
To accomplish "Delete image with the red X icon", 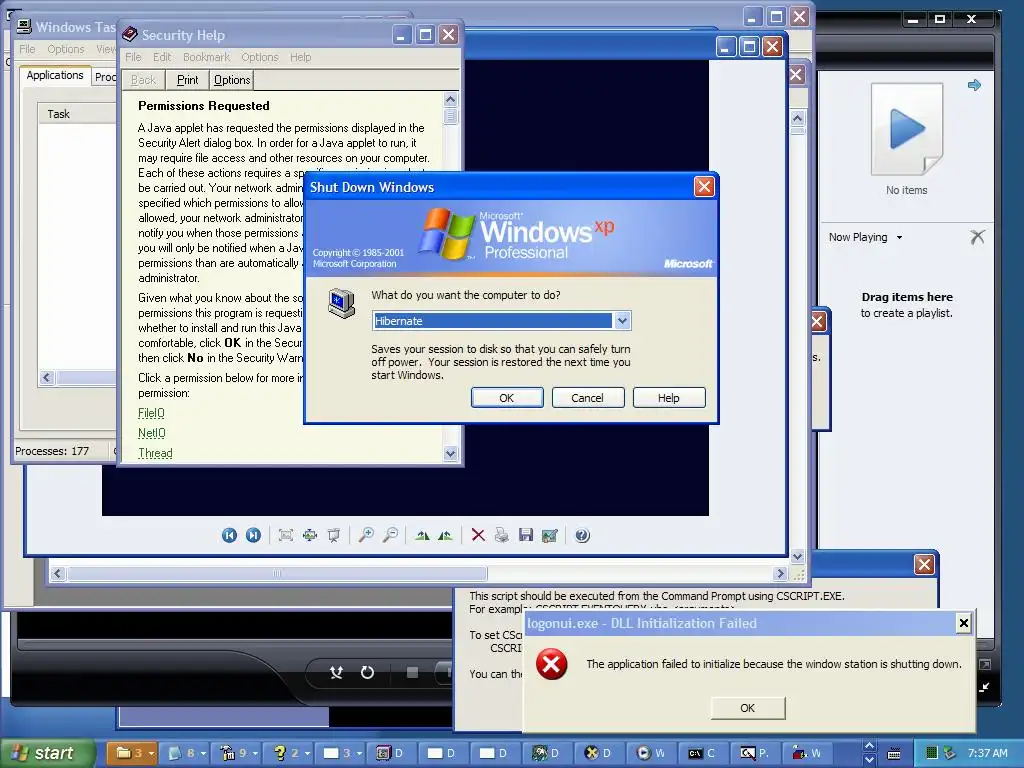I will click(x=478, y=536).
